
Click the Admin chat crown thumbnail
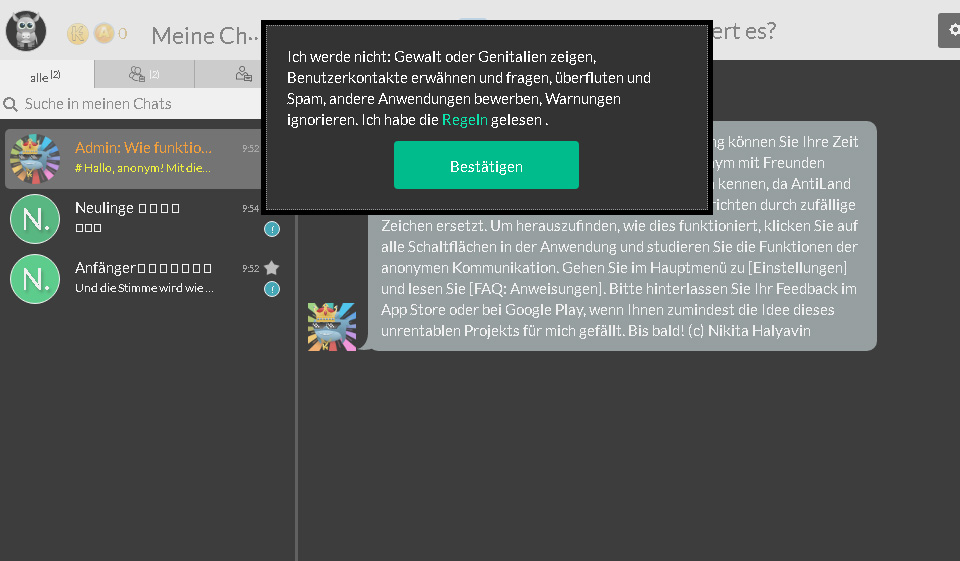[35, 158]
